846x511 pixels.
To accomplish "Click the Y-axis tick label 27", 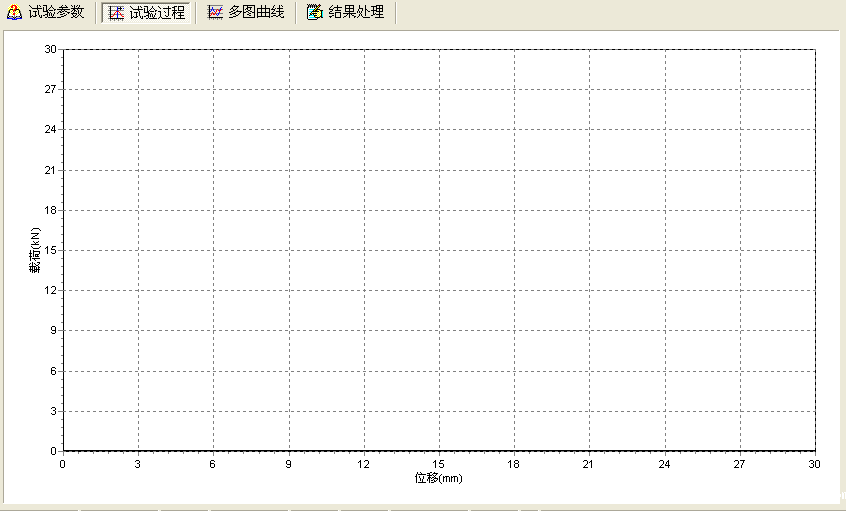I will point(49,90).
